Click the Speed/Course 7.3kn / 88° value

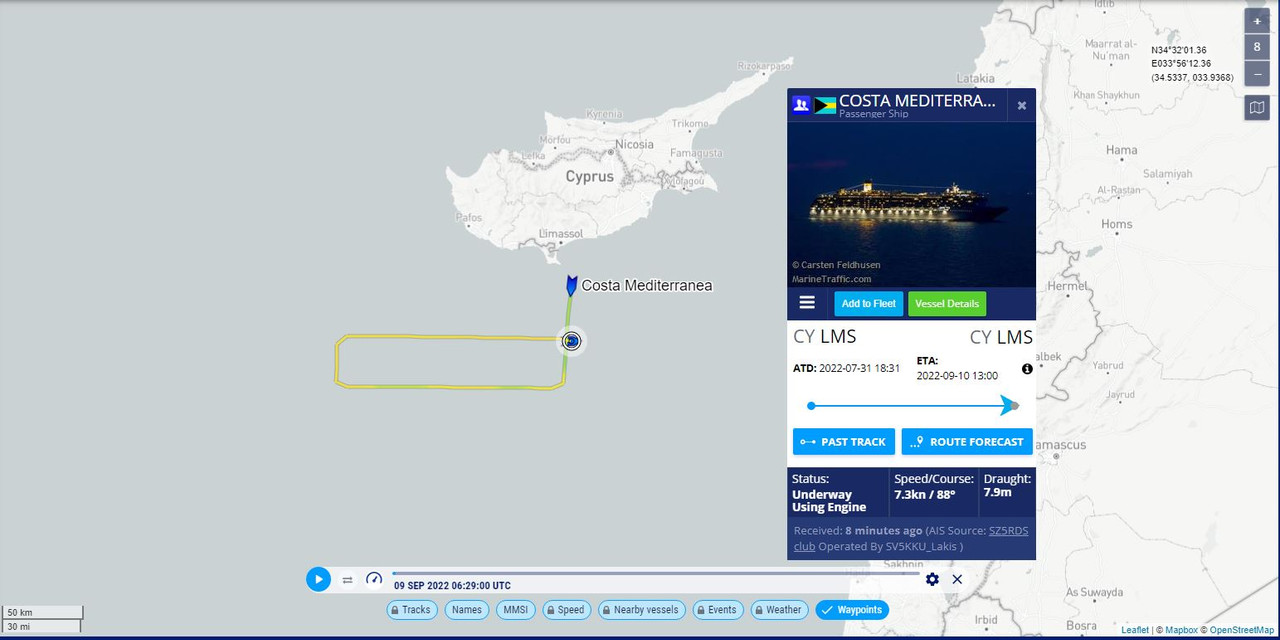point(925,494)
